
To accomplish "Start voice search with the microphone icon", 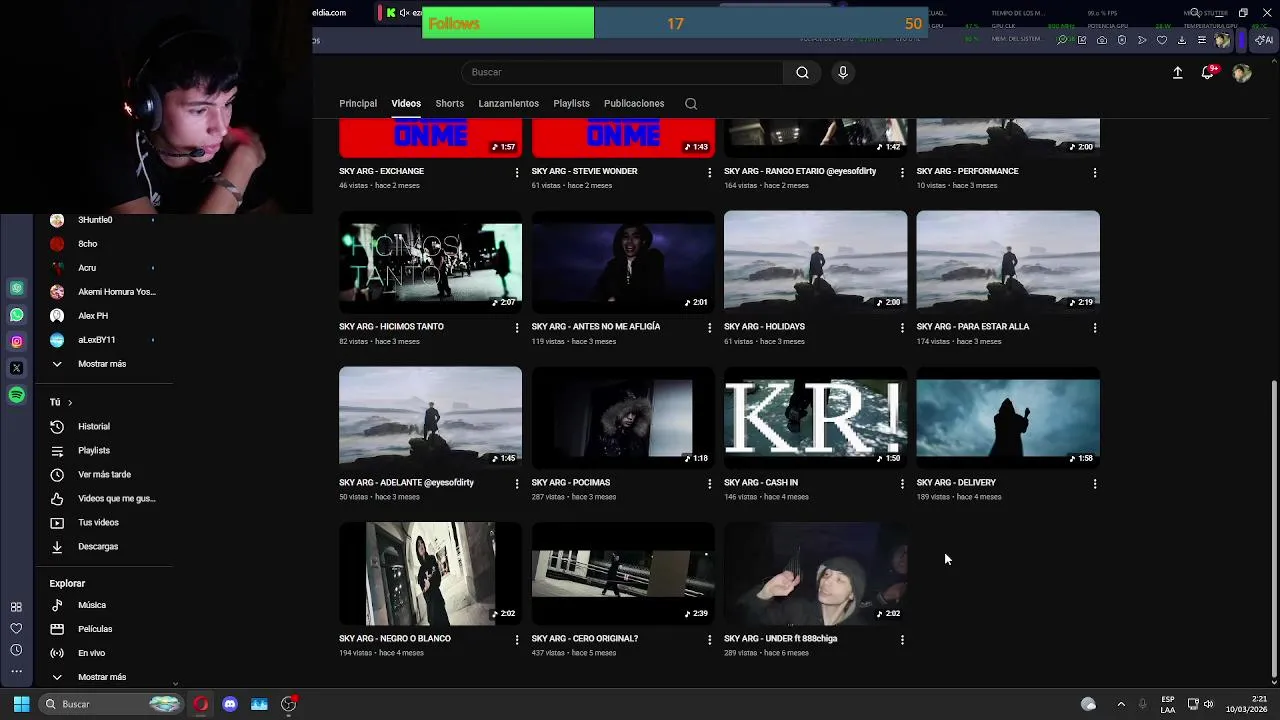I will 843,72.
